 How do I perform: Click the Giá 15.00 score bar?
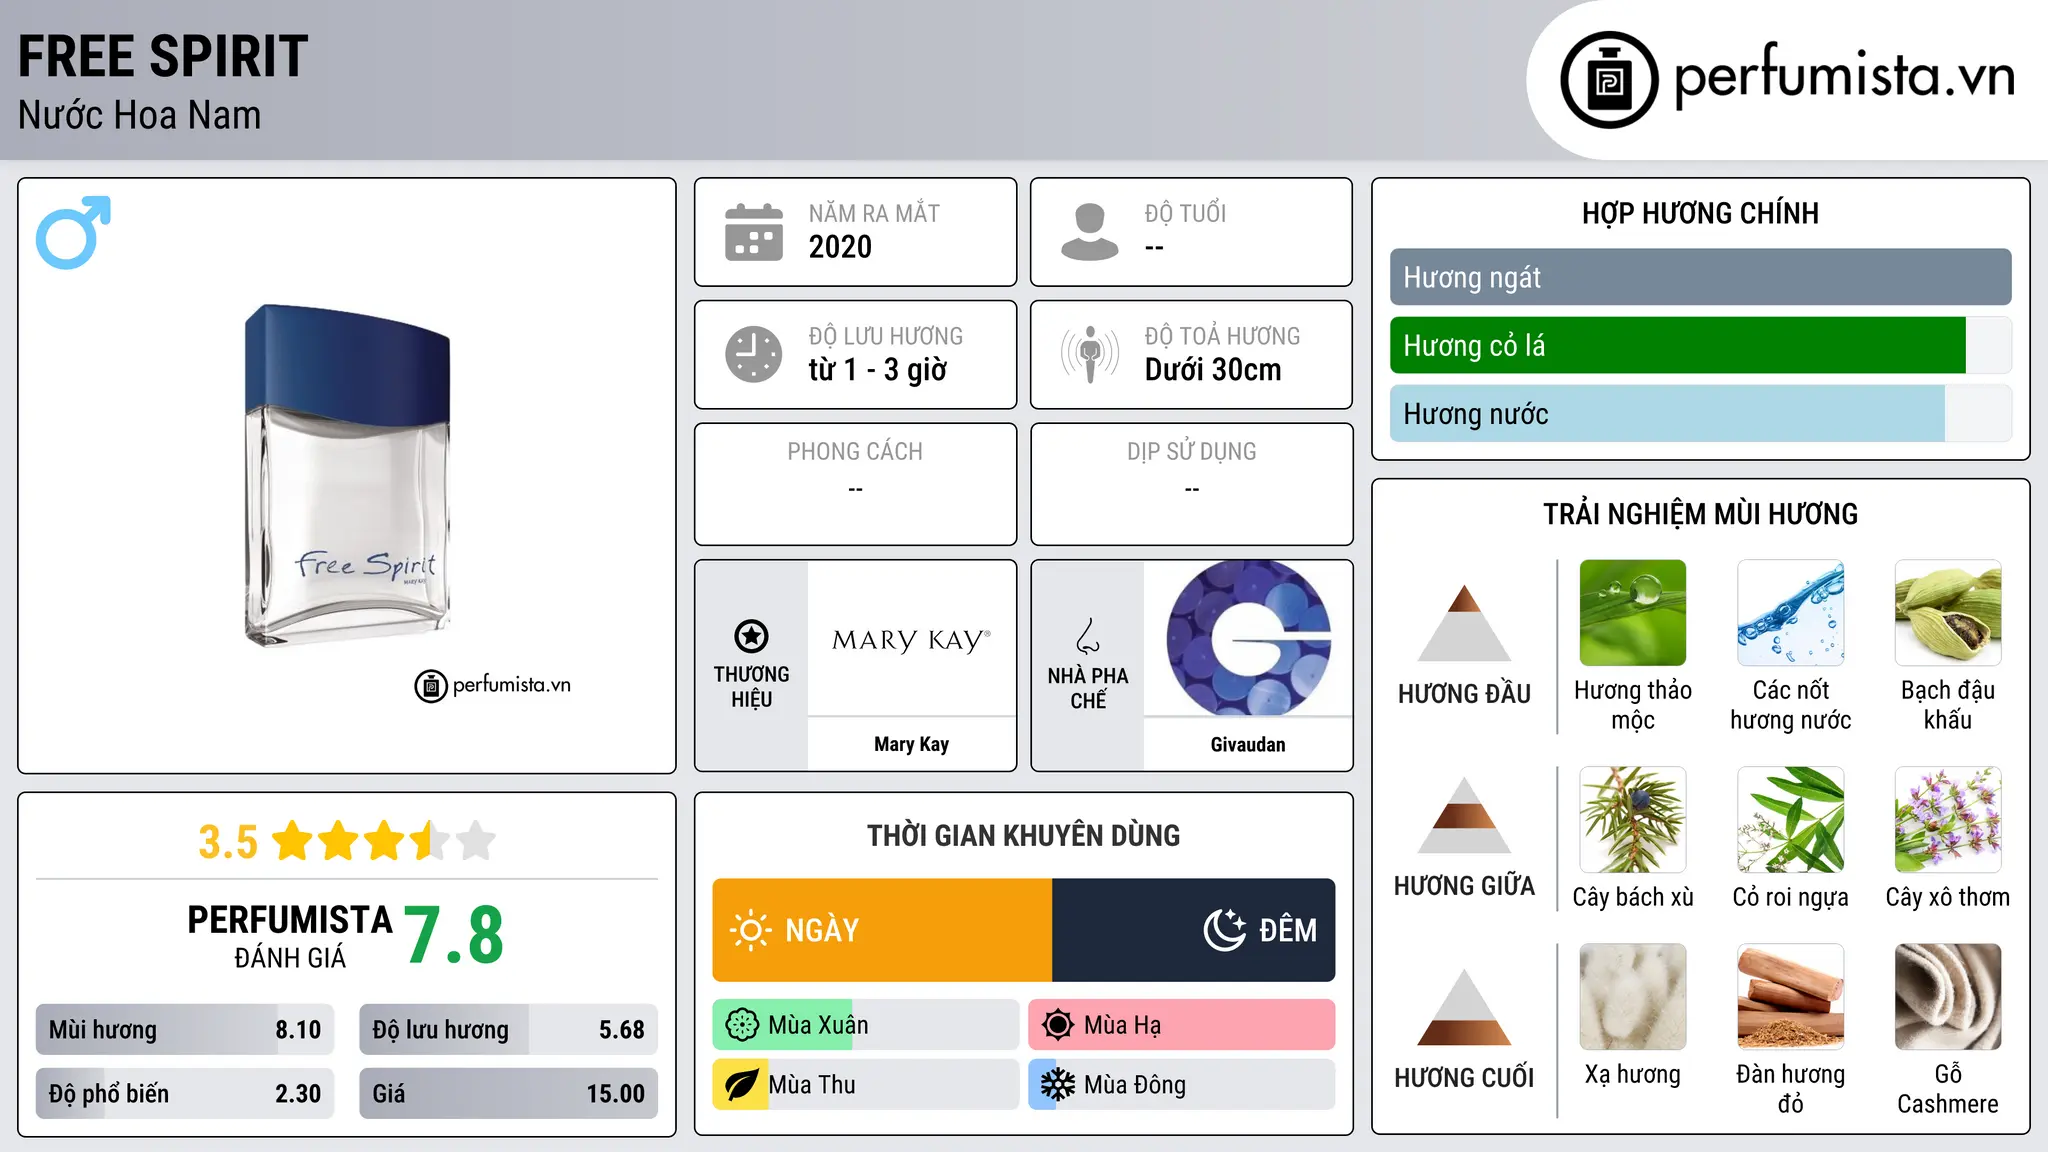[x=509, y=1094]
